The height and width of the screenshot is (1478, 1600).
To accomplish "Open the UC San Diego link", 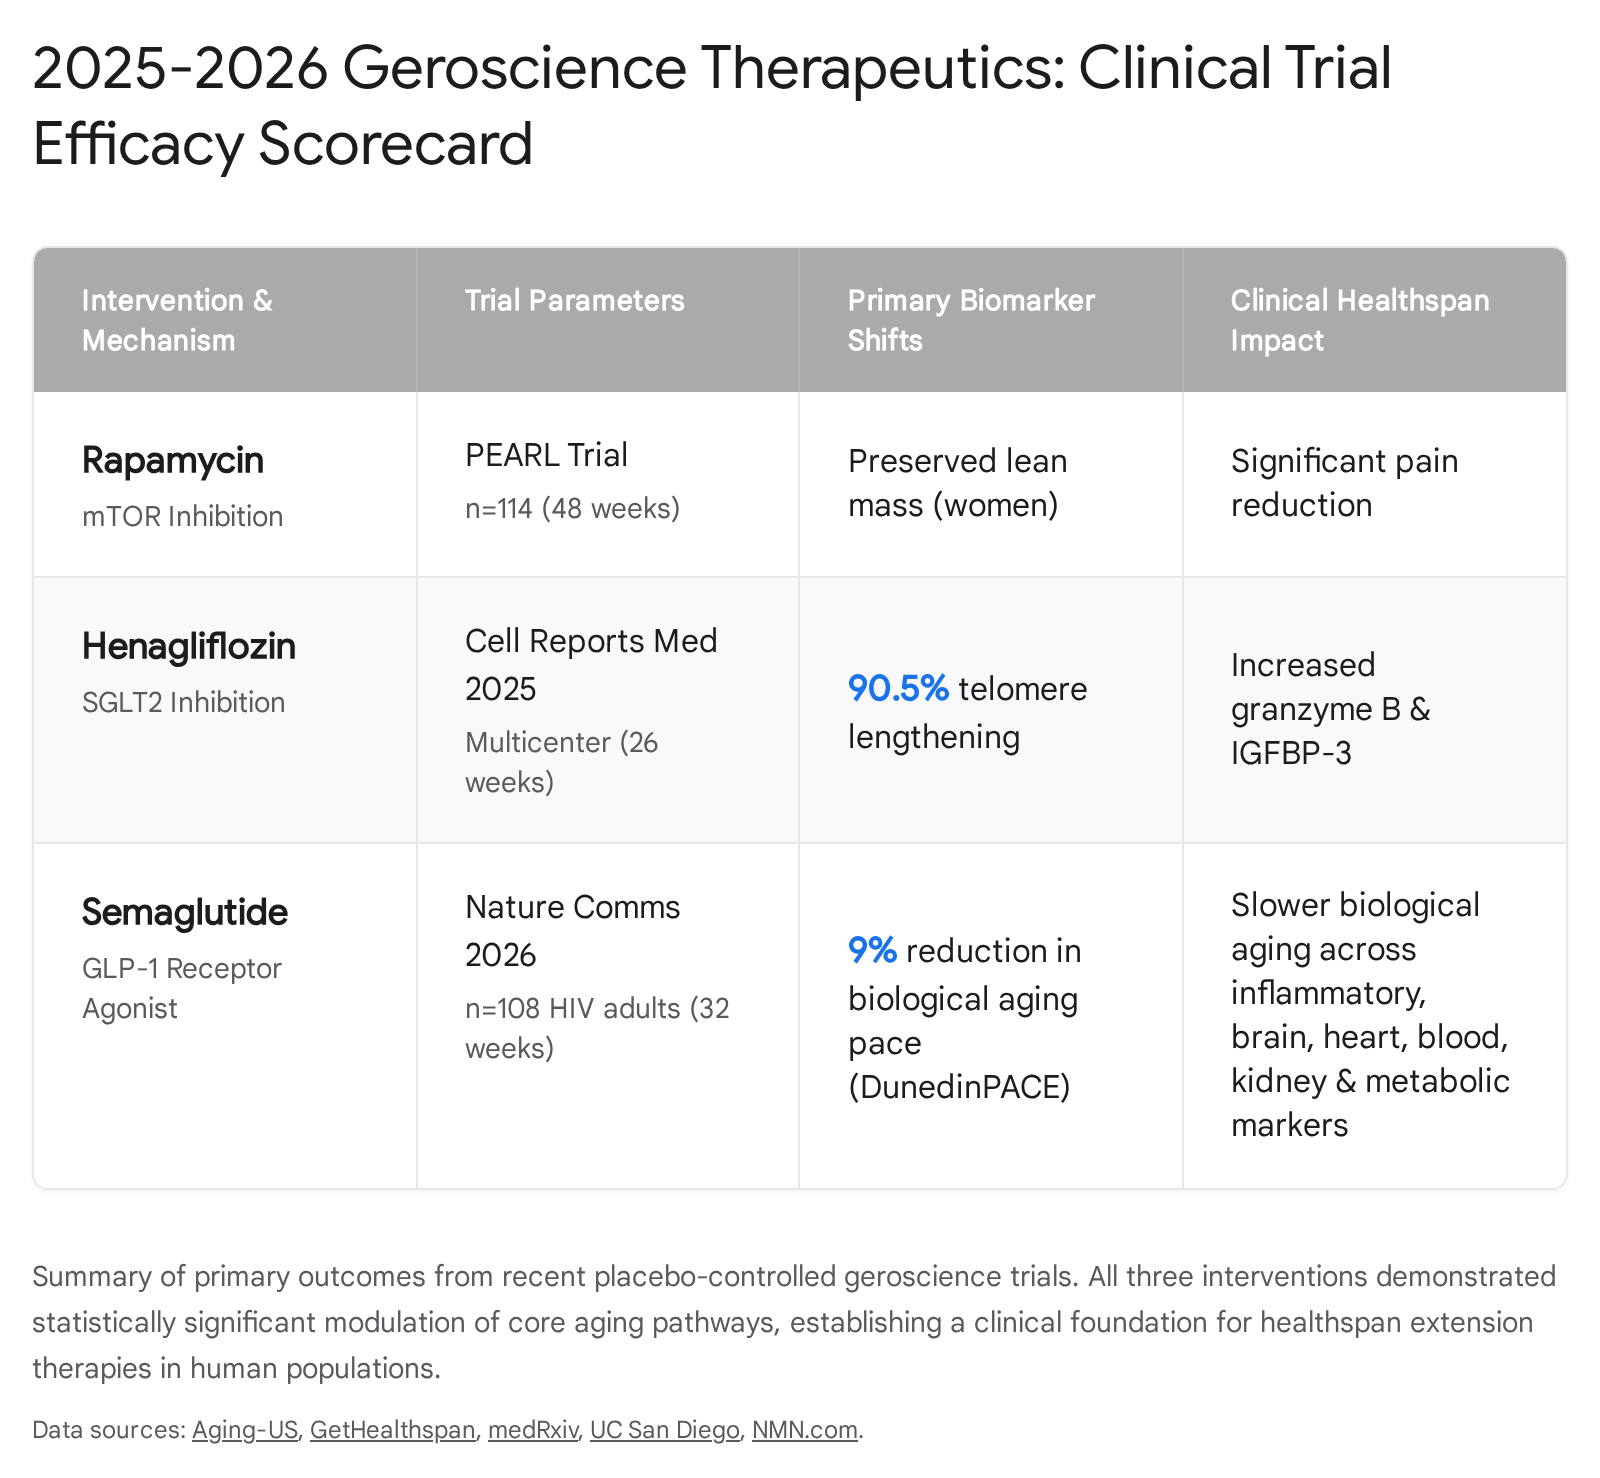I will [665, 1430].
